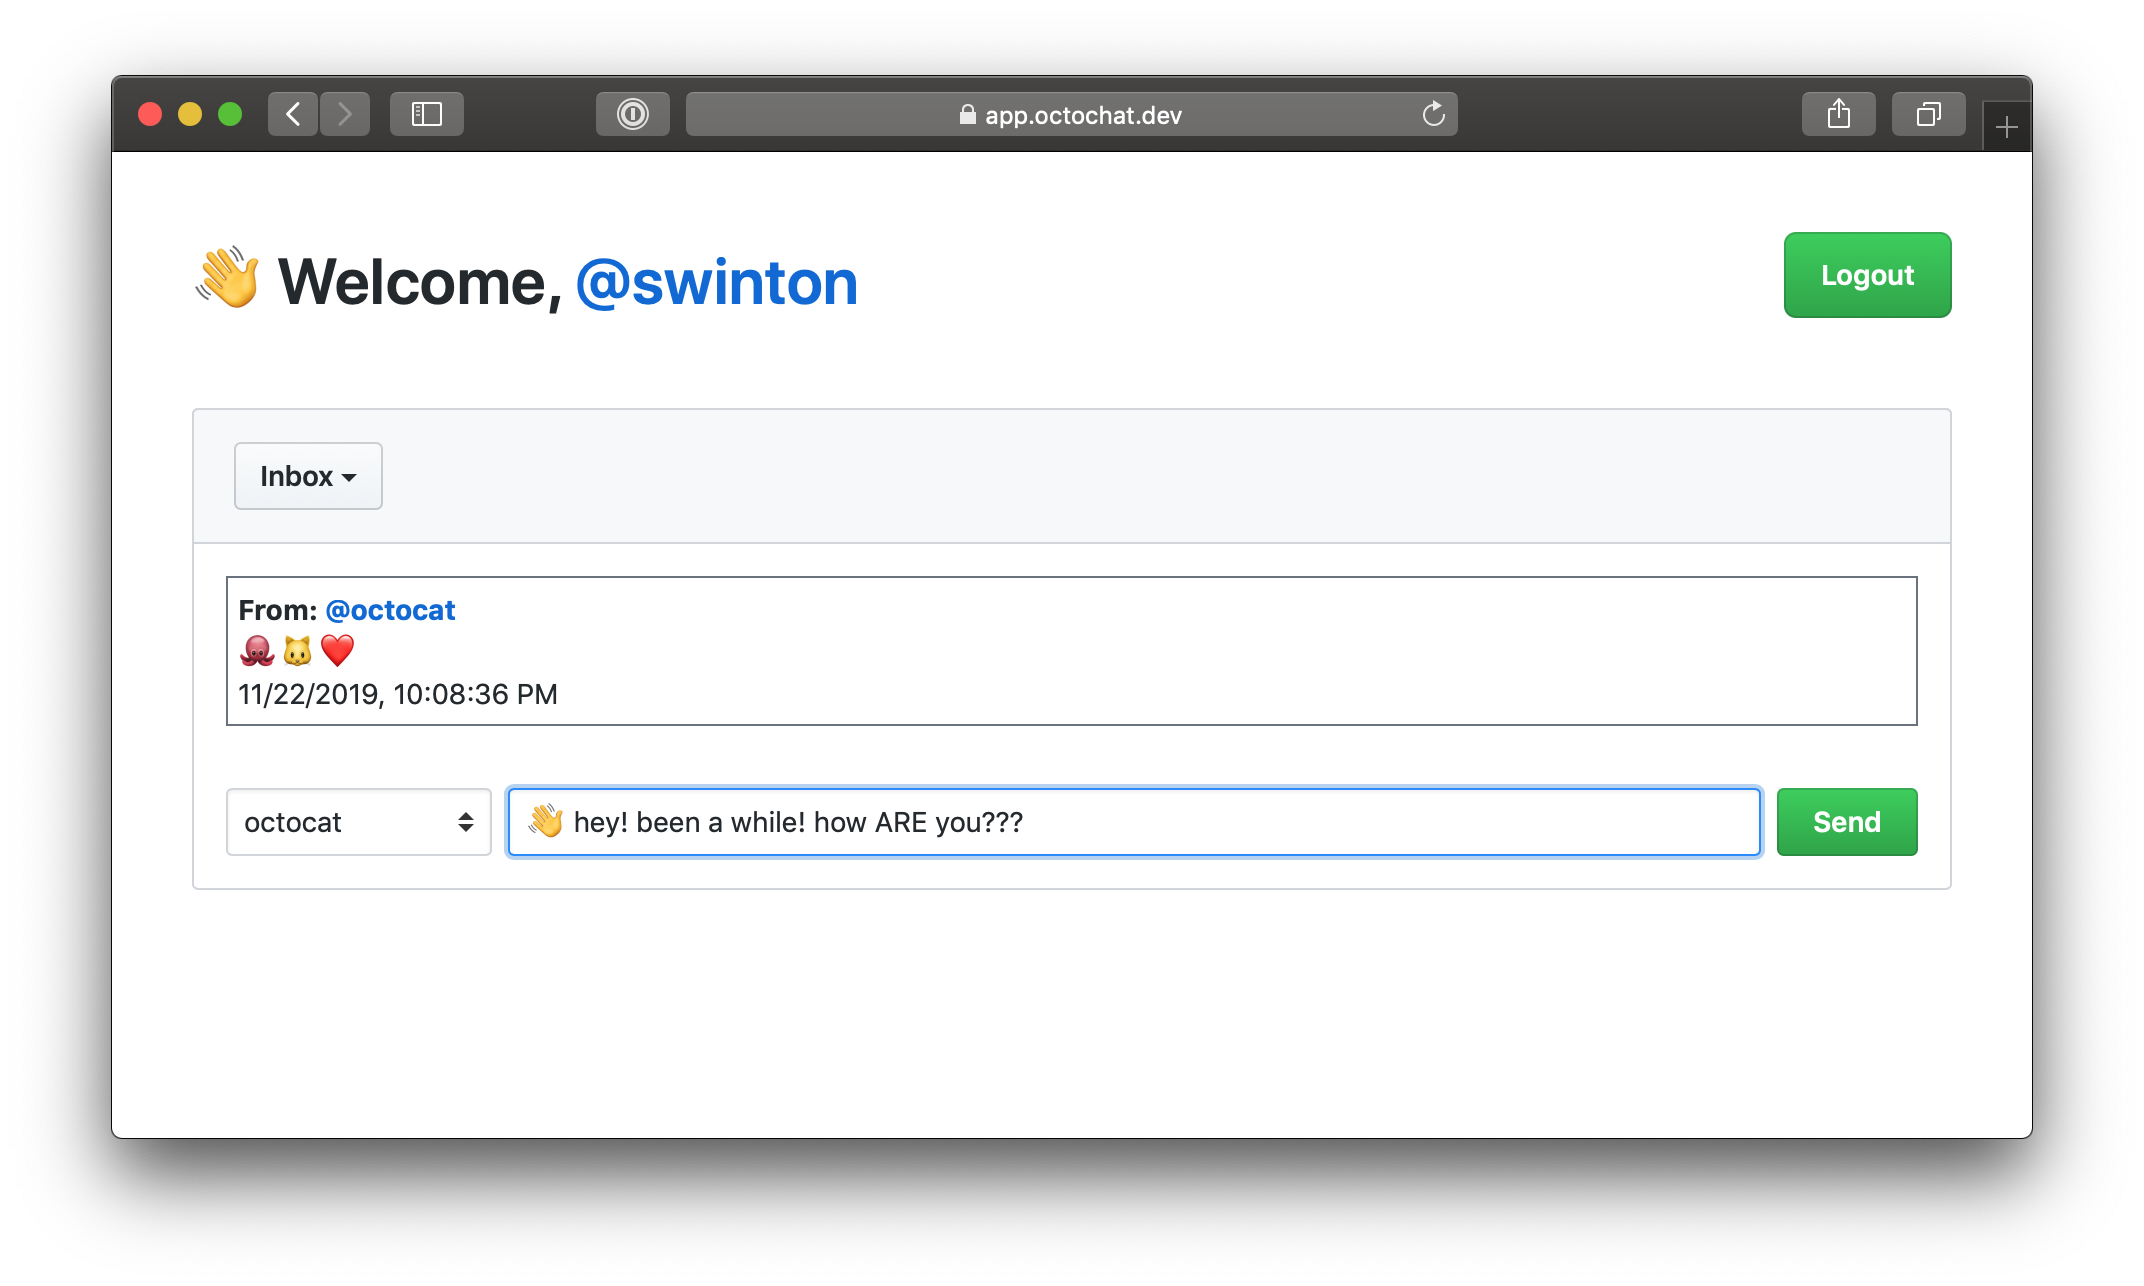Minimize window with yellow button

190,114
